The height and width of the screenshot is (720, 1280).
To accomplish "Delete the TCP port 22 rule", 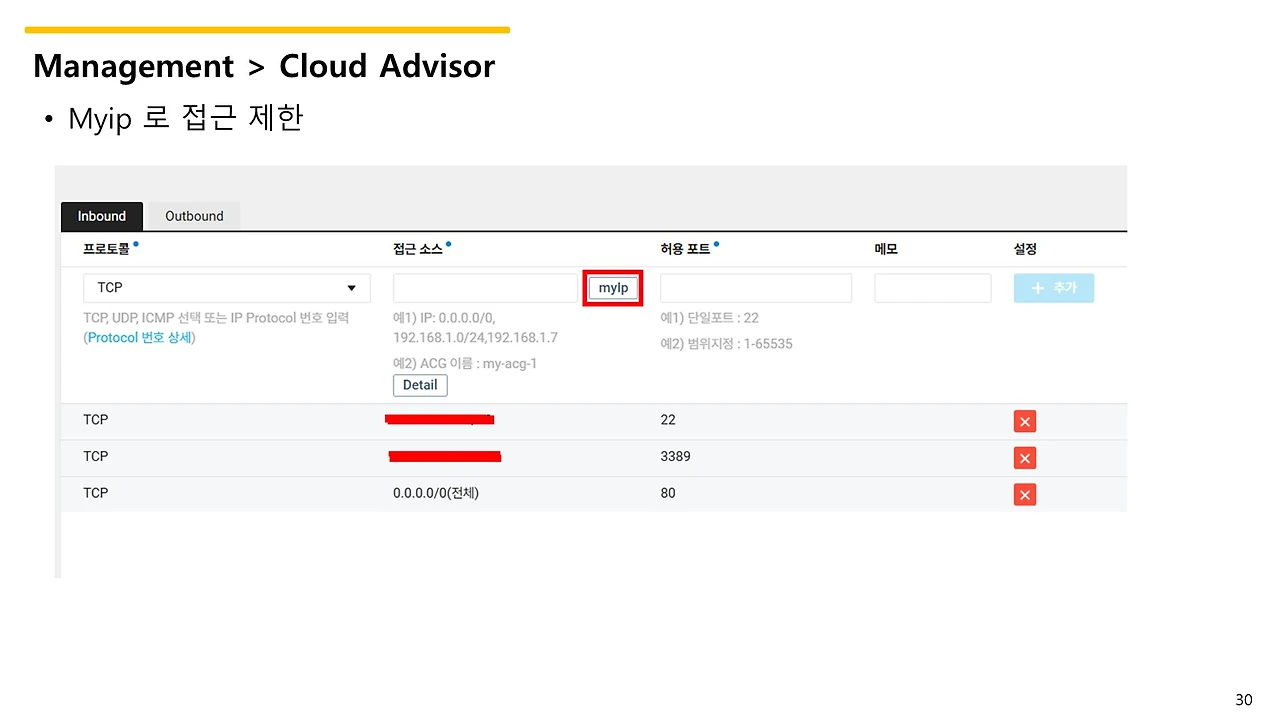I will [x=1024, y=421].
